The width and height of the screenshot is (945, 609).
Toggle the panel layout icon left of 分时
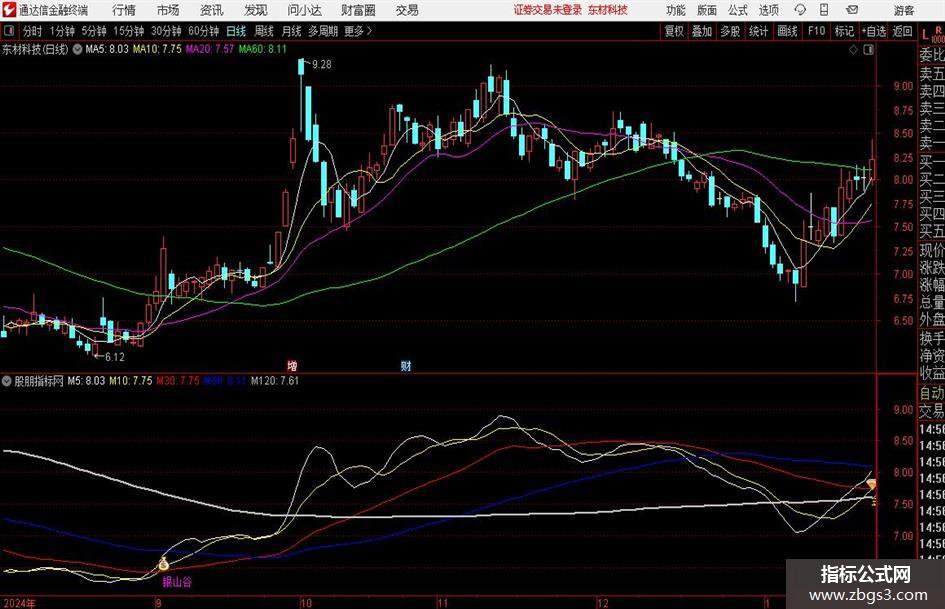coord(8,31)
